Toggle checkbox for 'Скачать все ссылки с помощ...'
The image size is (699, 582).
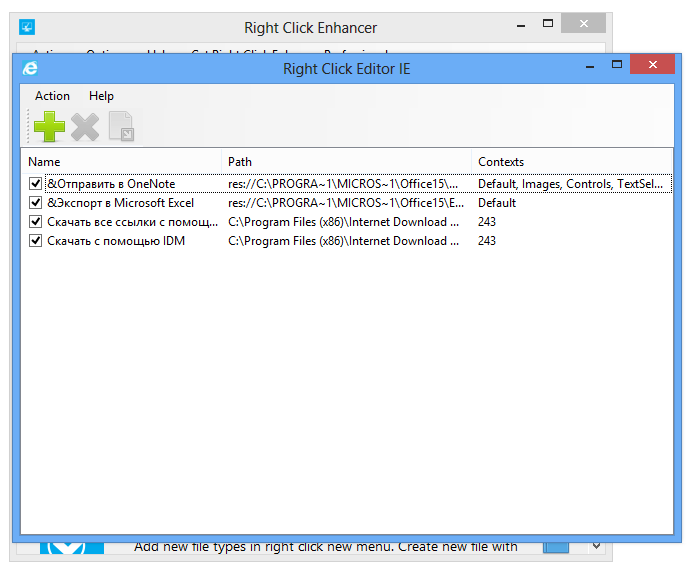pos(36,221)
